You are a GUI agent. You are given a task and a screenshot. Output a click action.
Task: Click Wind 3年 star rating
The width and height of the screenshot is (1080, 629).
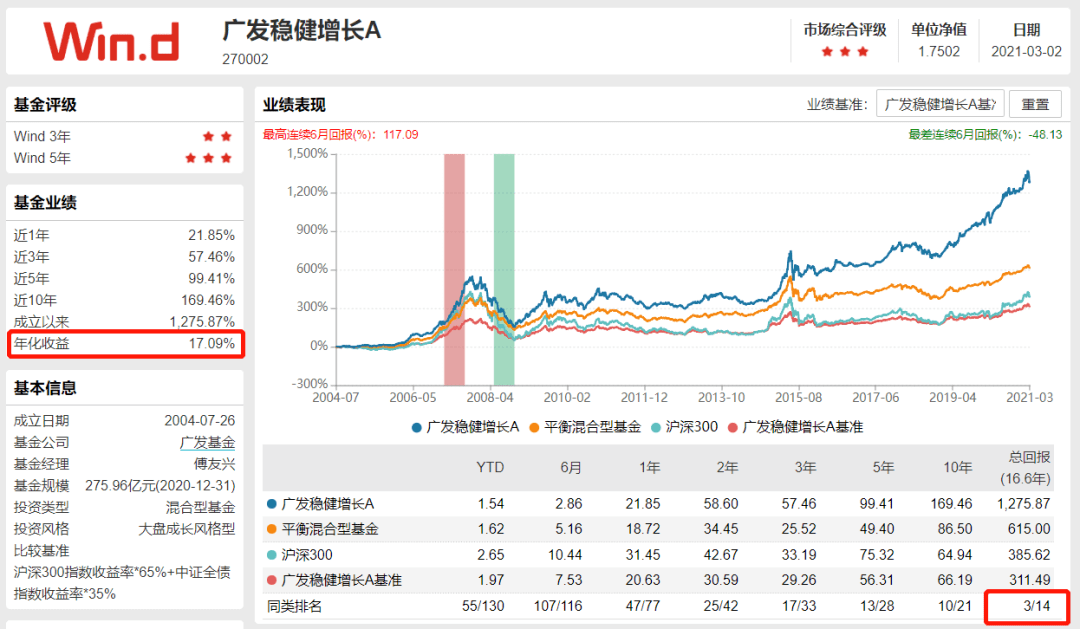pyautogui.click(x=217, y=136)
